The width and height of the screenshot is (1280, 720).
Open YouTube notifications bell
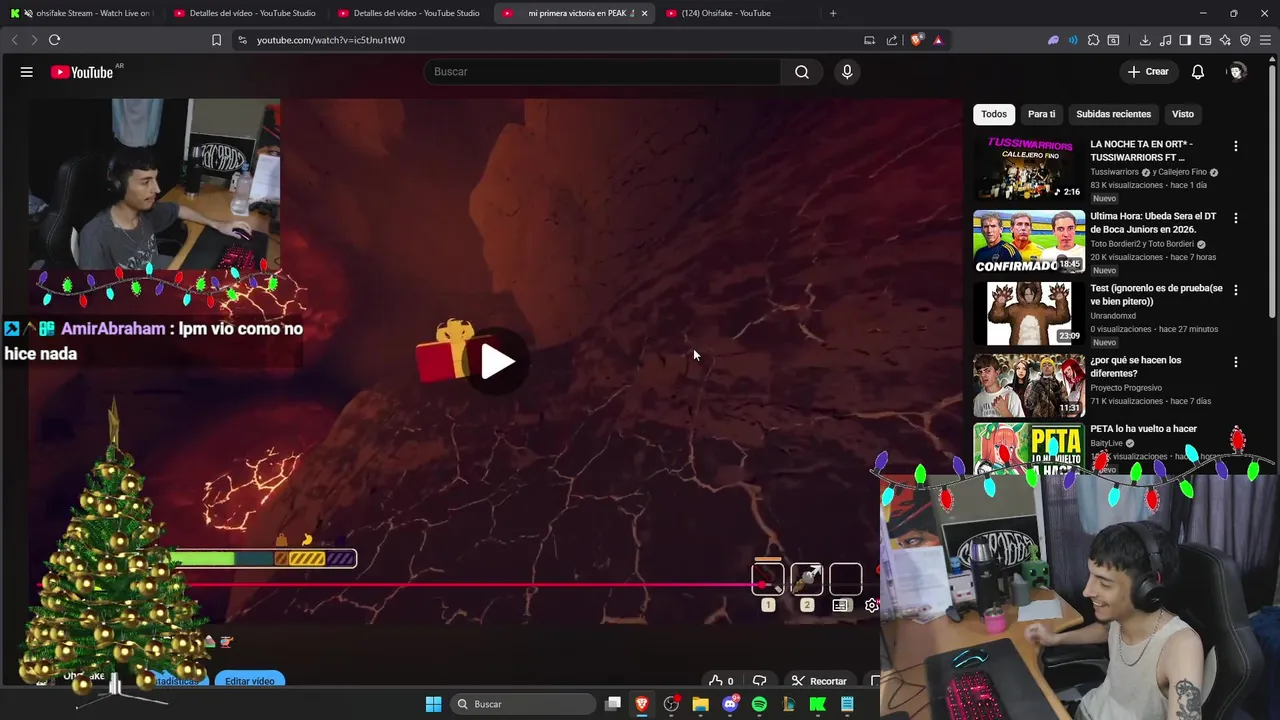point(1198,72)
